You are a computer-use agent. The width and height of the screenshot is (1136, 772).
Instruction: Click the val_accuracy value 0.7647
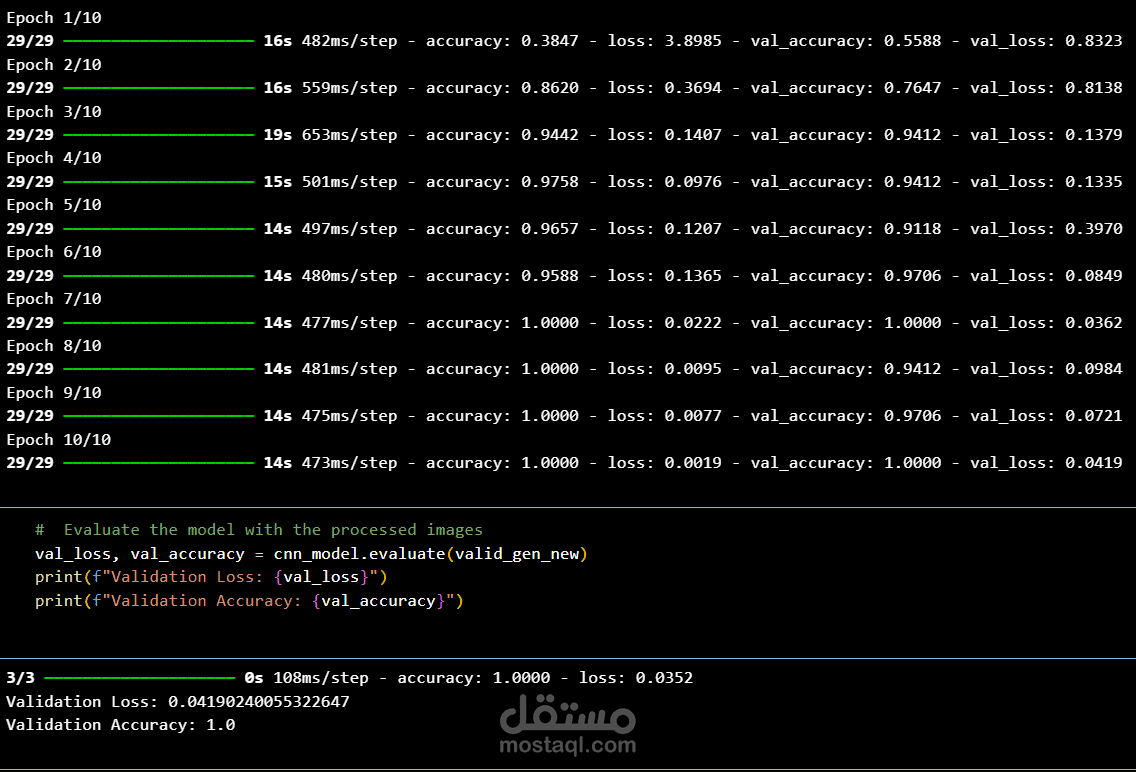click(x=913, y=88)
